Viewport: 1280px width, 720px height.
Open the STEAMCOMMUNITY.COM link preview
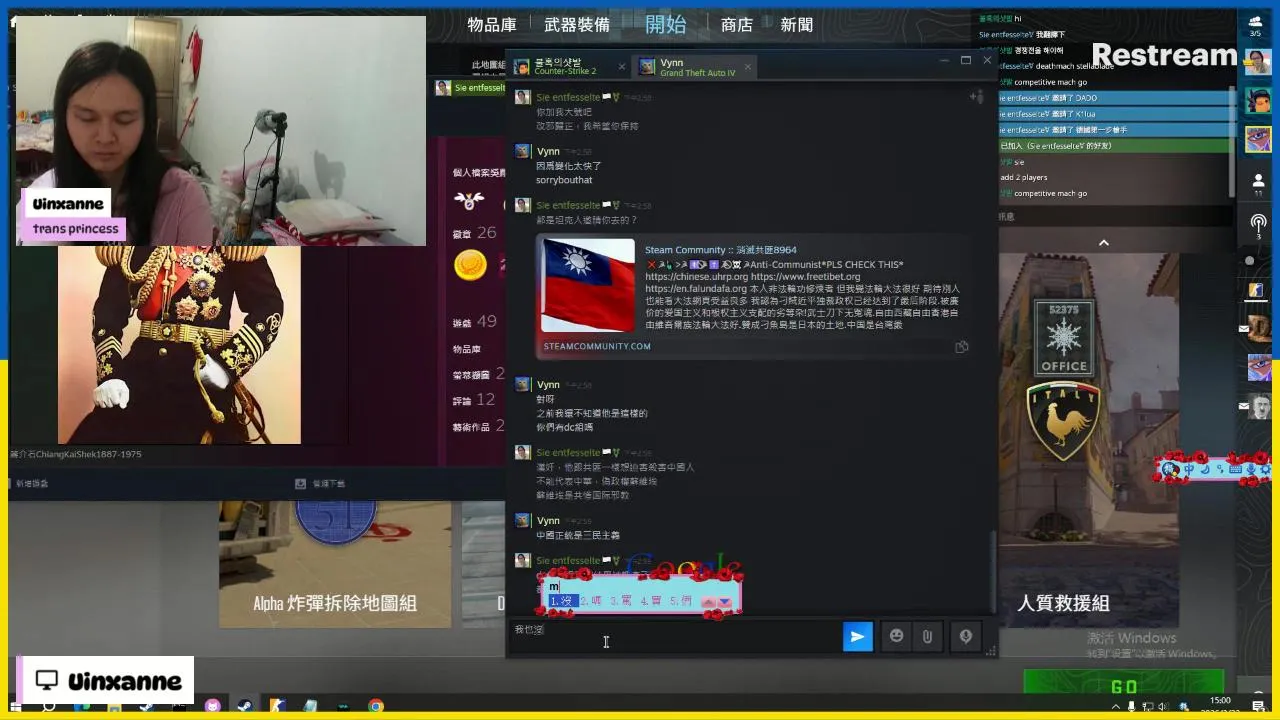pos(597,346)
